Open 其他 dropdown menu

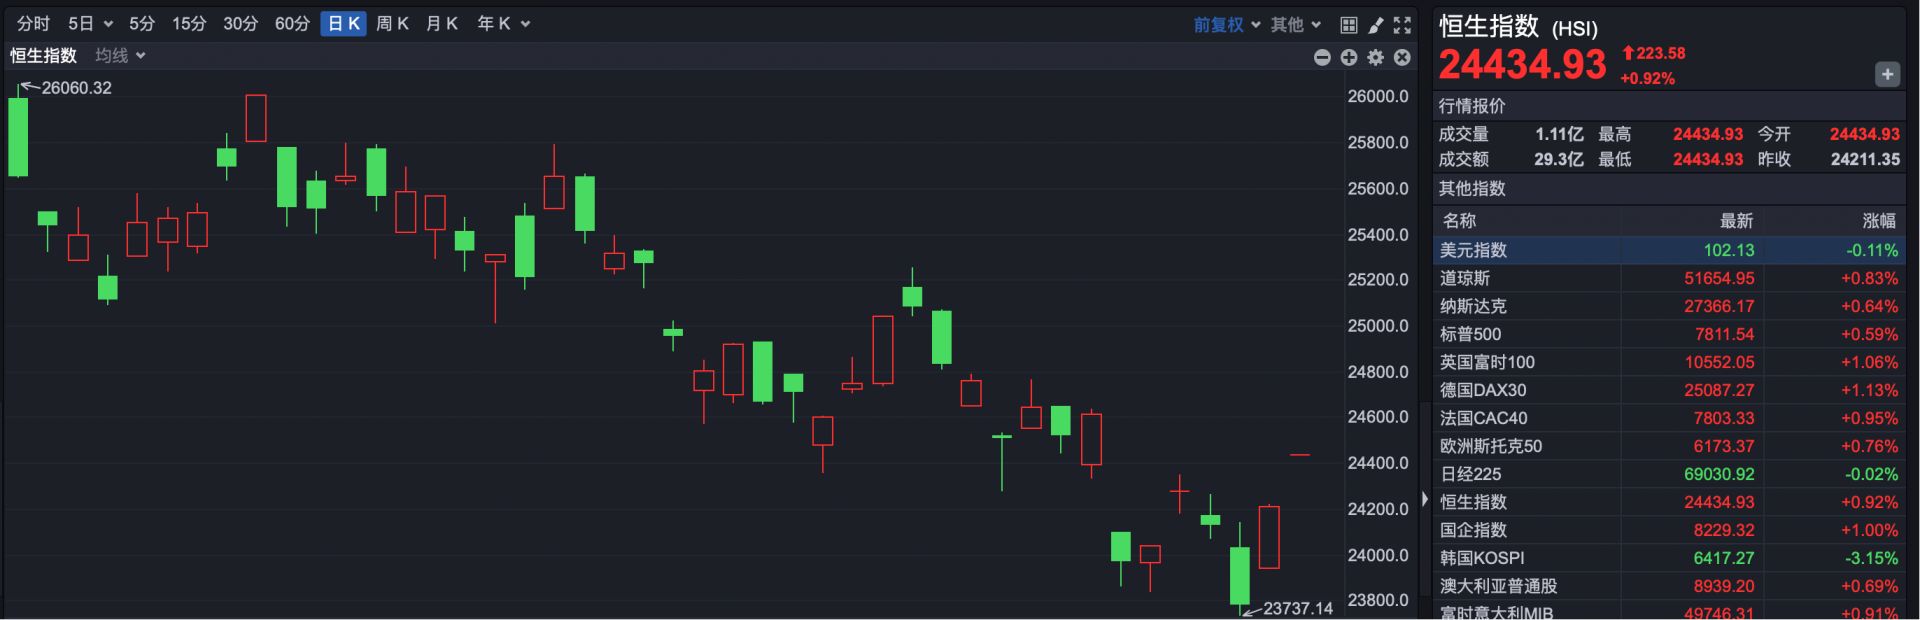[1296, 25]
